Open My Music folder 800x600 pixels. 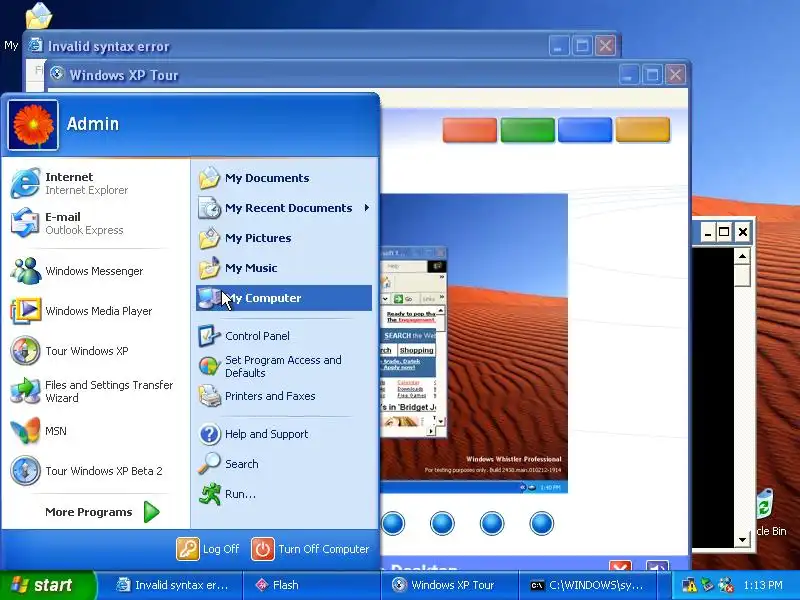284,268
